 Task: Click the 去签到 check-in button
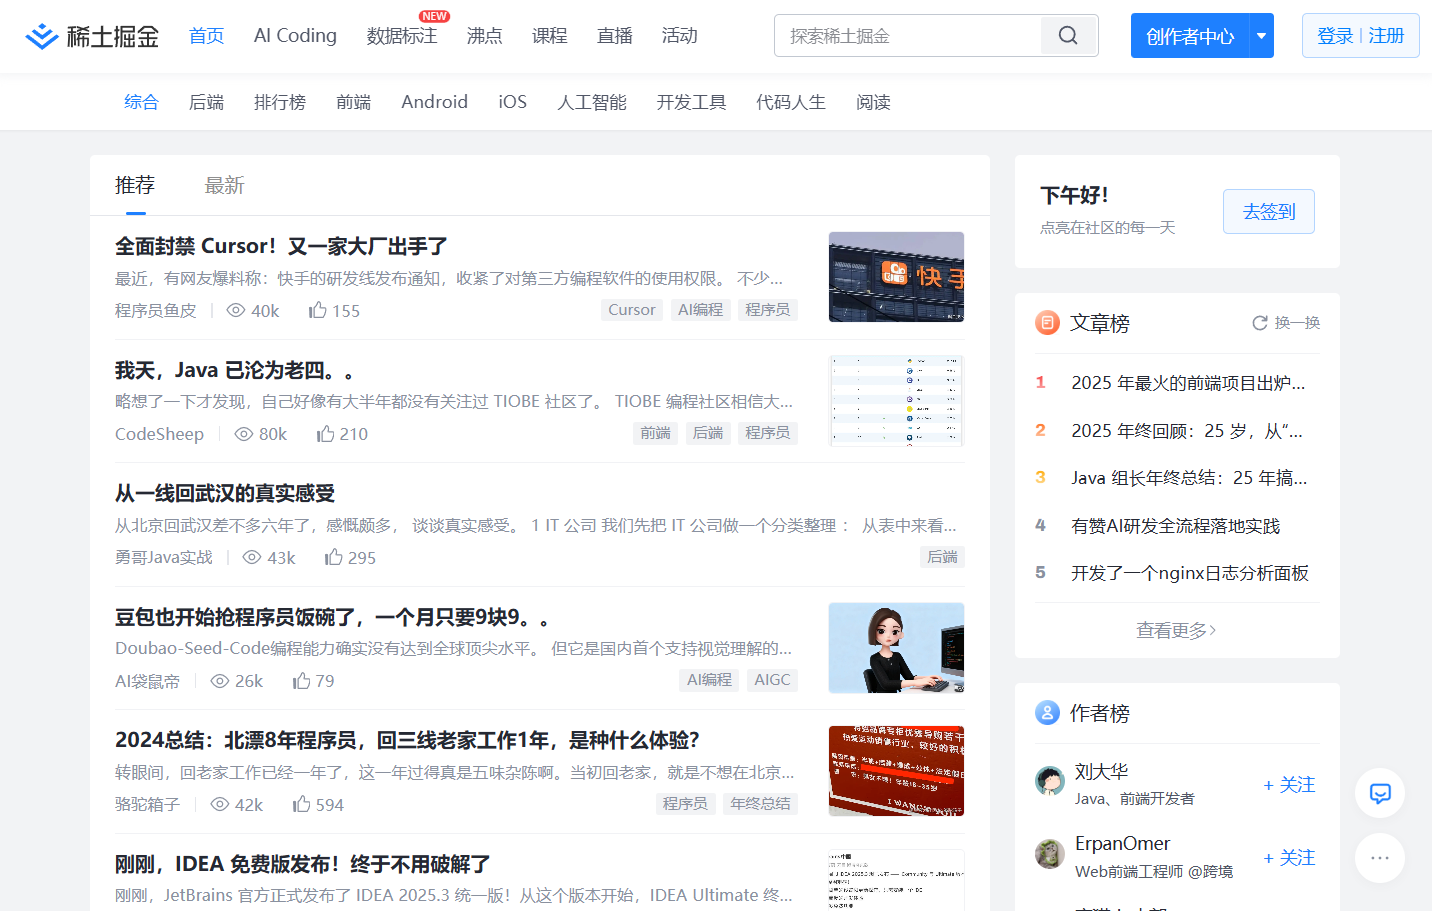pos(1268,212)
